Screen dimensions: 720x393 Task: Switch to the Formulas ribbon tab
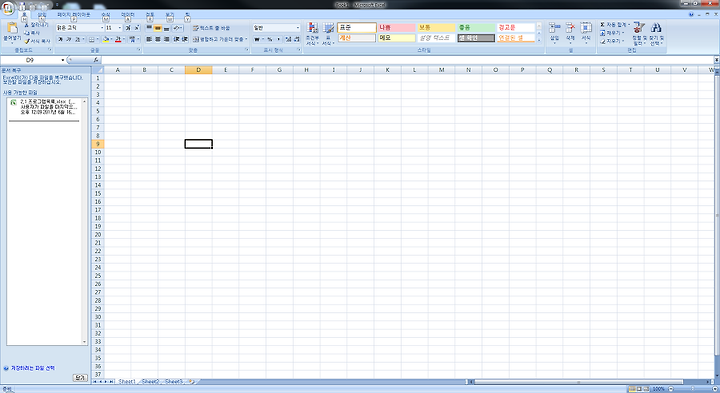coord(106,15)
